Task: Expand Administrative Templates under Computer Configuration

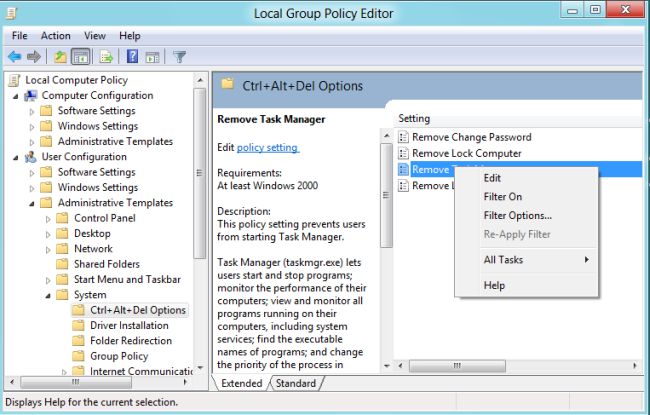Action: pos(32,142)
